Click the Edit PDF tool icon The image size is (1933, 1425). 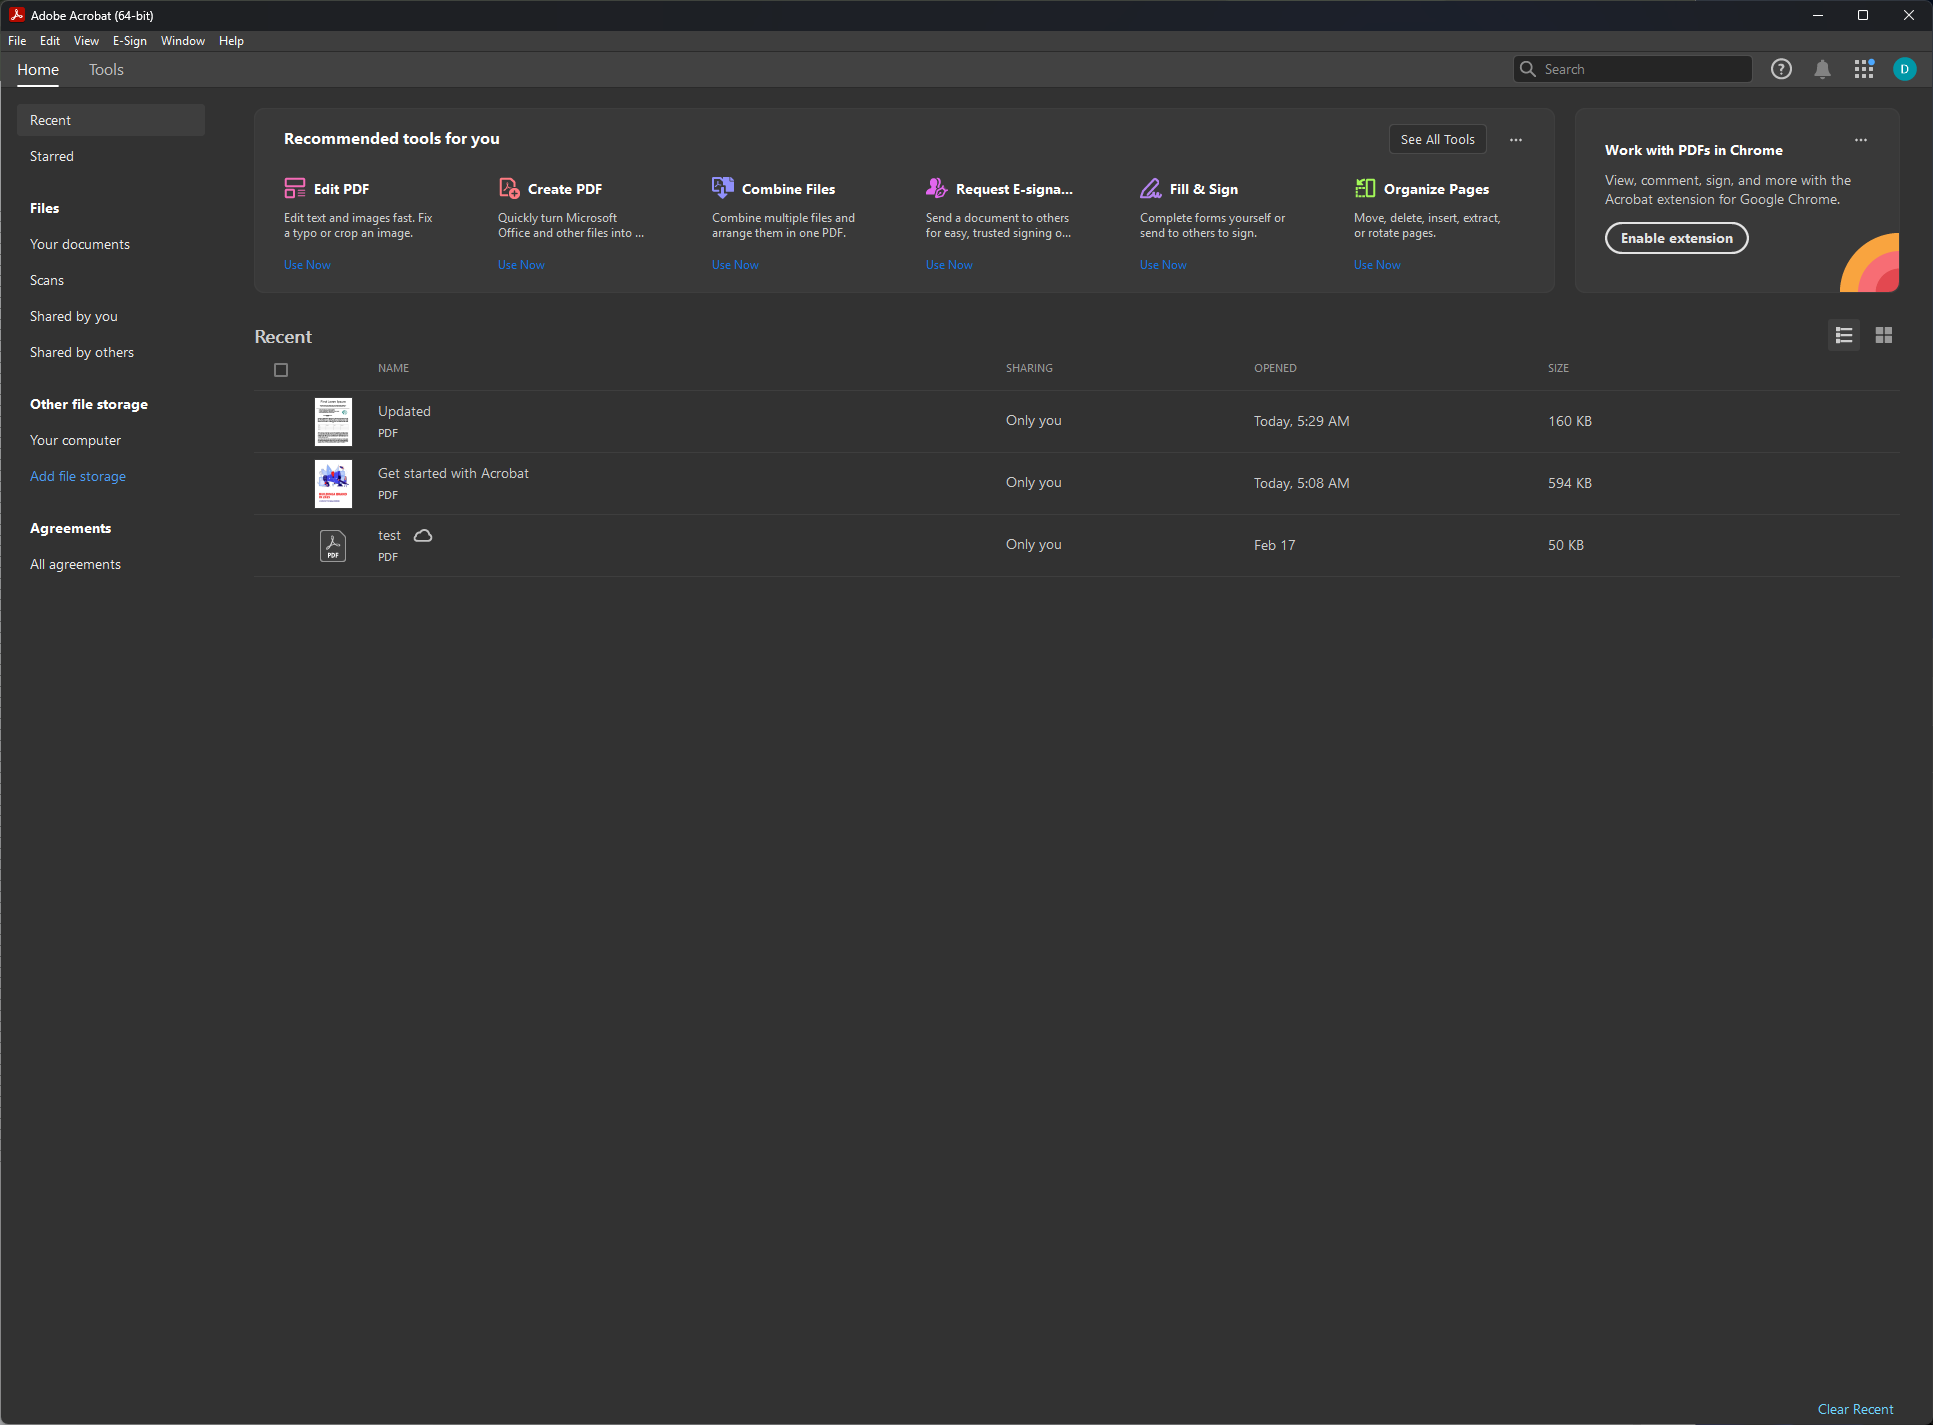click(x=294, y=188)
